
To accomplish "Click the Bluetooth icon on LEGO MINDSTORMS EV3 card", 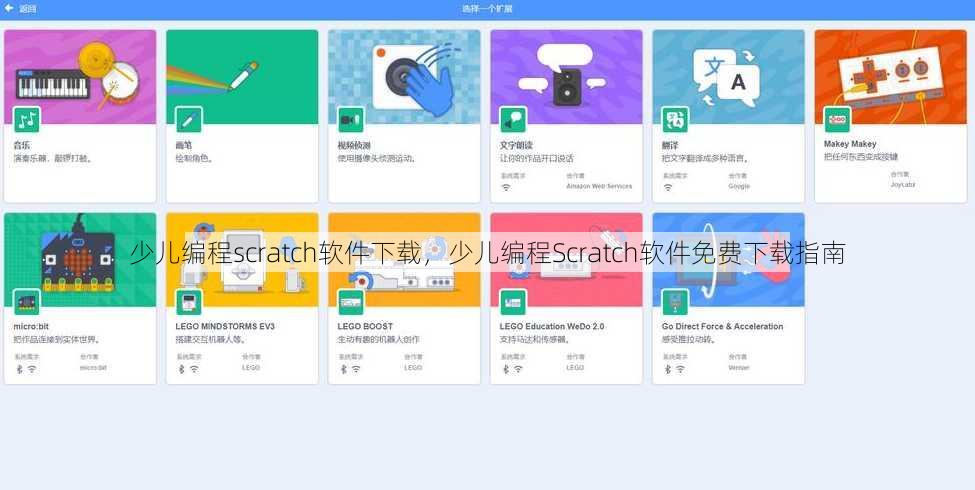I will [182, 369].
